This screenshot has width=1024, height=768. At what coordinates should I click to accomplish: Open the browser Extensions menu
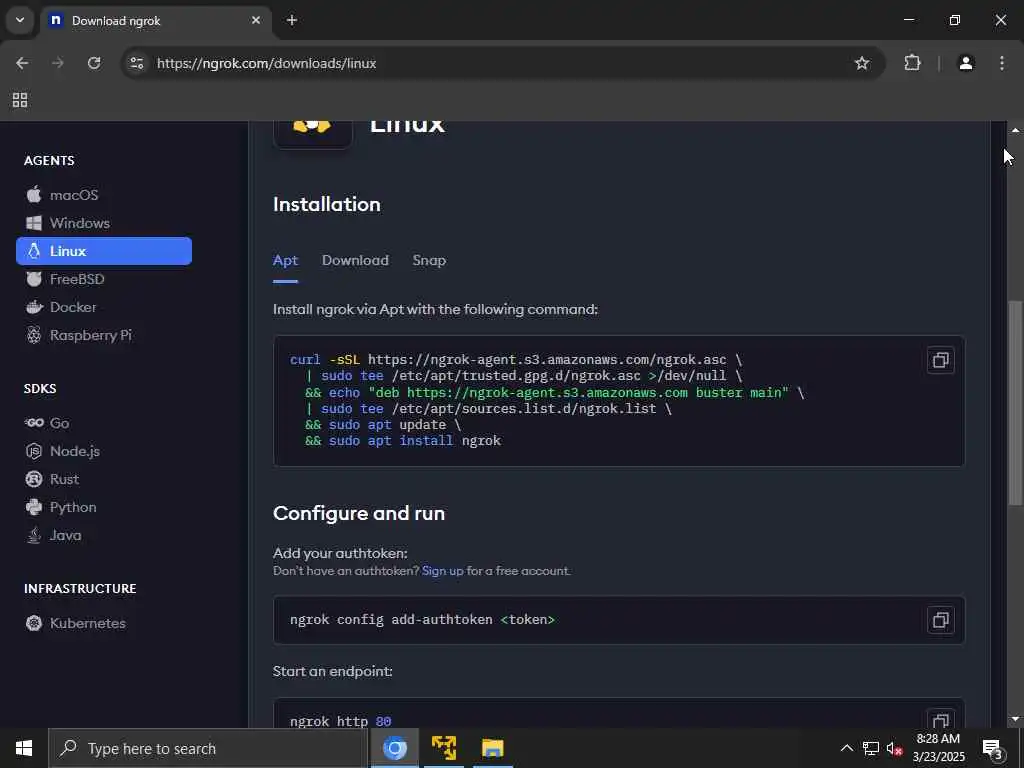(912, 63)
